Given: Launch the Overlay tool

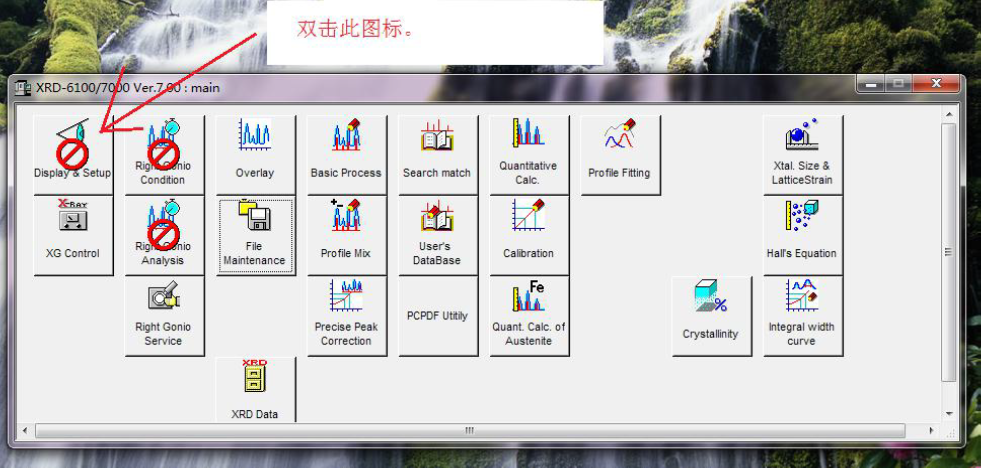Looking at the screenshot, I should click(256, 155).
